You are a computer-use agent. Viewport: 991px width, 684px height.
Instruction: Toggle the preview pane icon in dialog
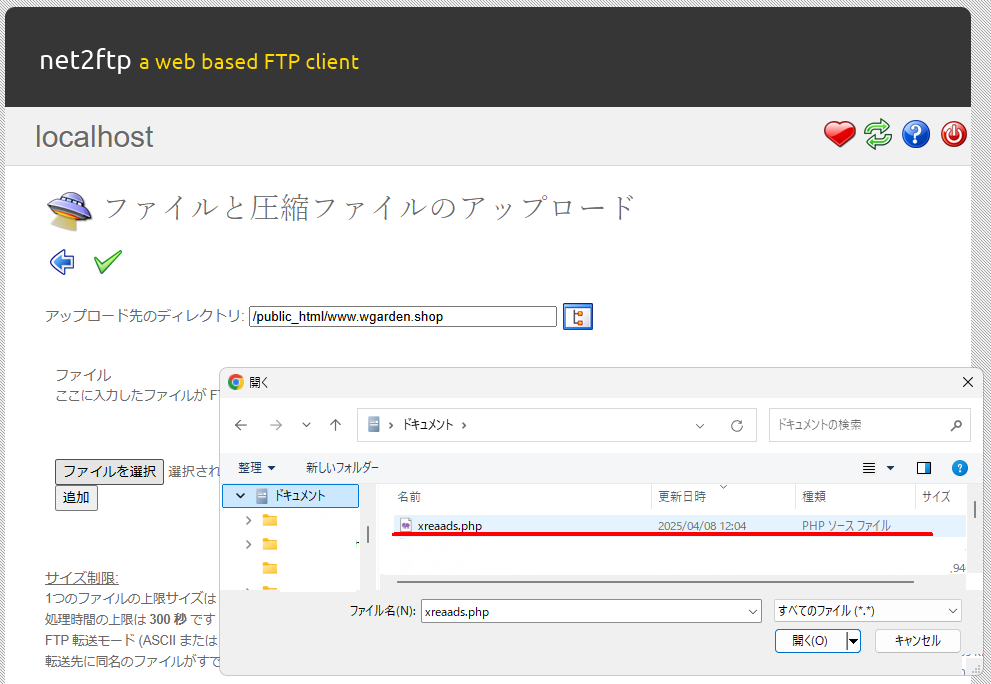pyautogui.click(x=923, y=468)
